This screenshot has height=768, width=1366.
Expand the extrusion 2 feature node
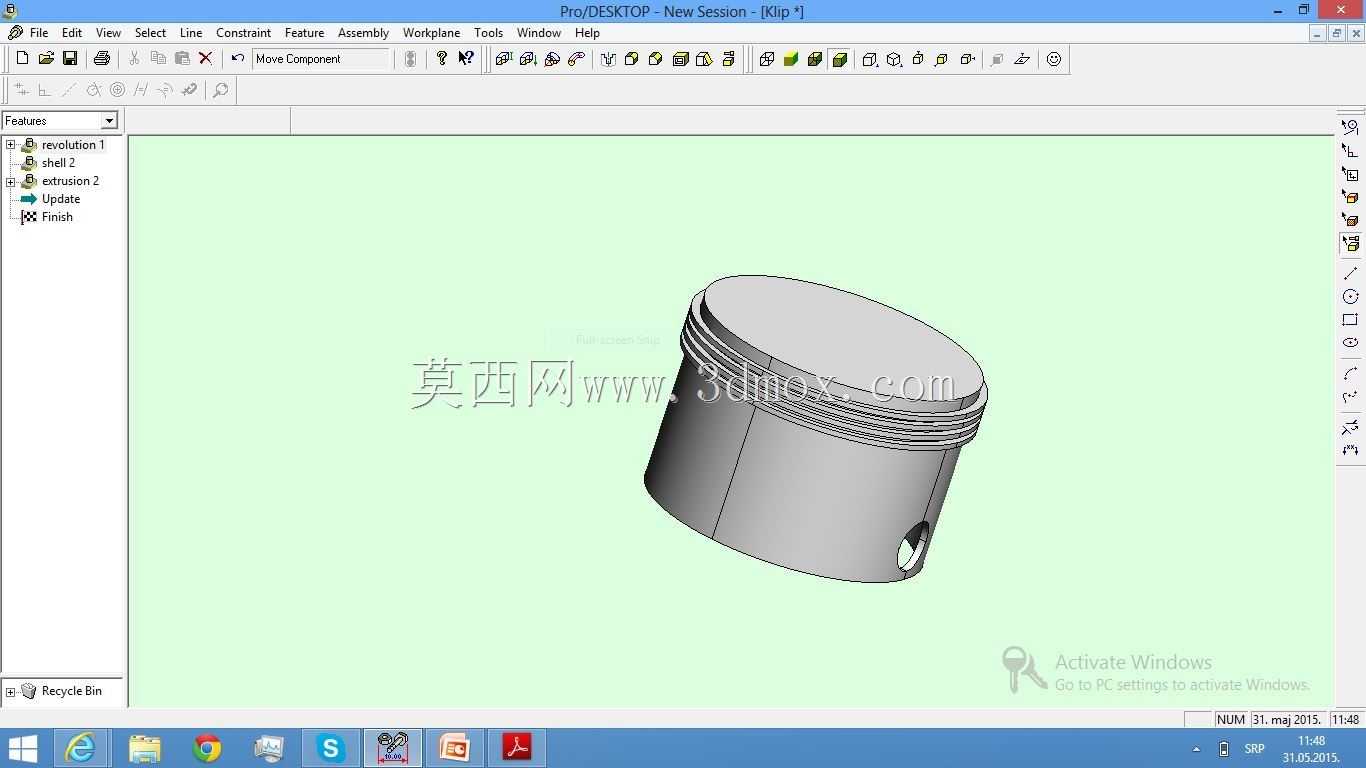[x=11, y=181]
